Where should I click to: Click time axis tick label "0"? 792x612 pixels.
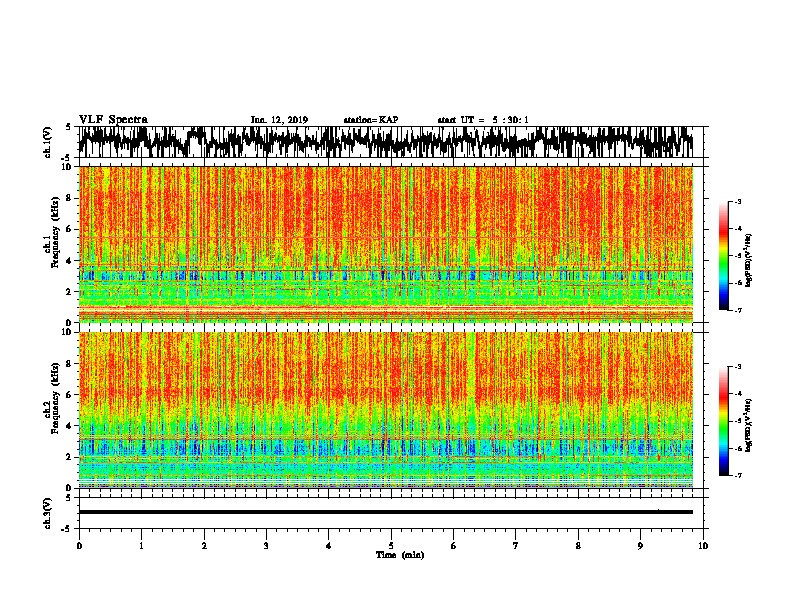point(79,545)
